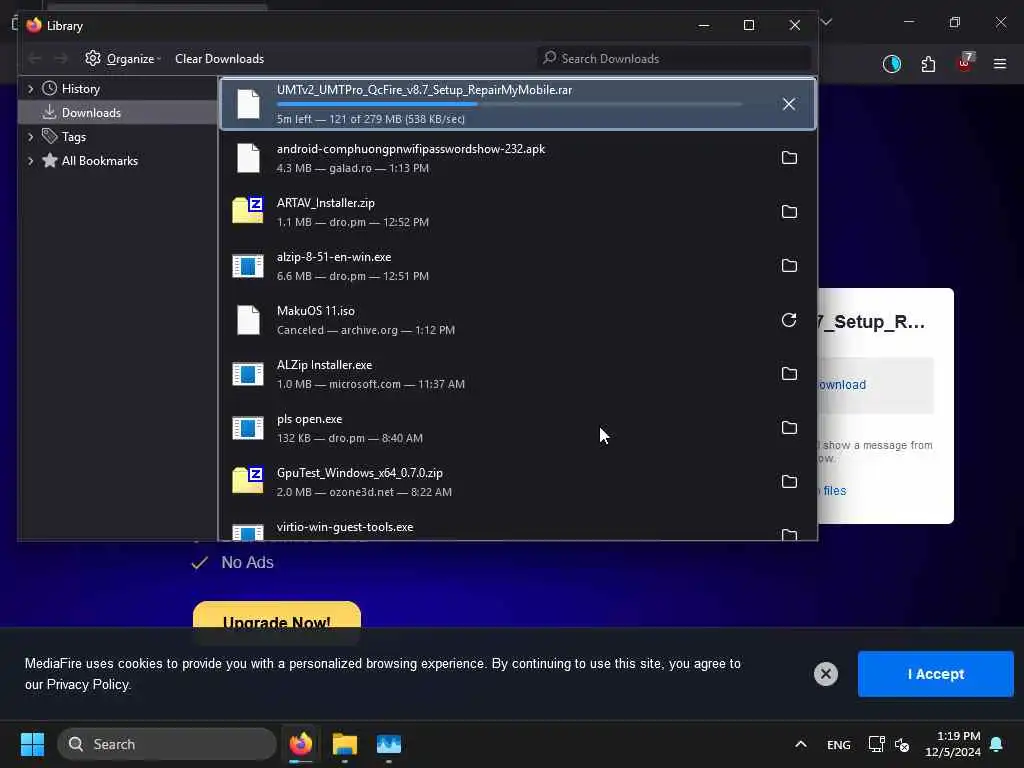Click the virtio-win-guest-tools.exe name
This screenshot has width=1024, height=768.
345,527
